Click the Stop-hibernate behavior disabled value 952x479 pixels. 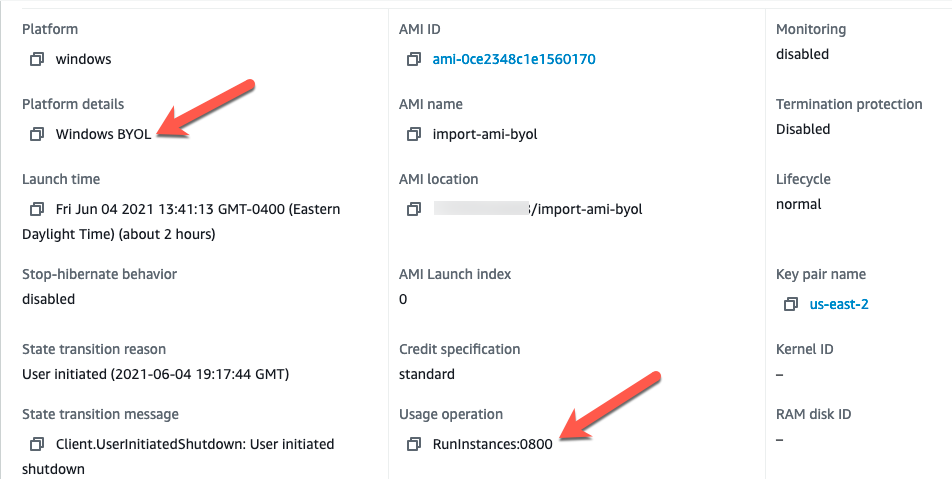48,299
